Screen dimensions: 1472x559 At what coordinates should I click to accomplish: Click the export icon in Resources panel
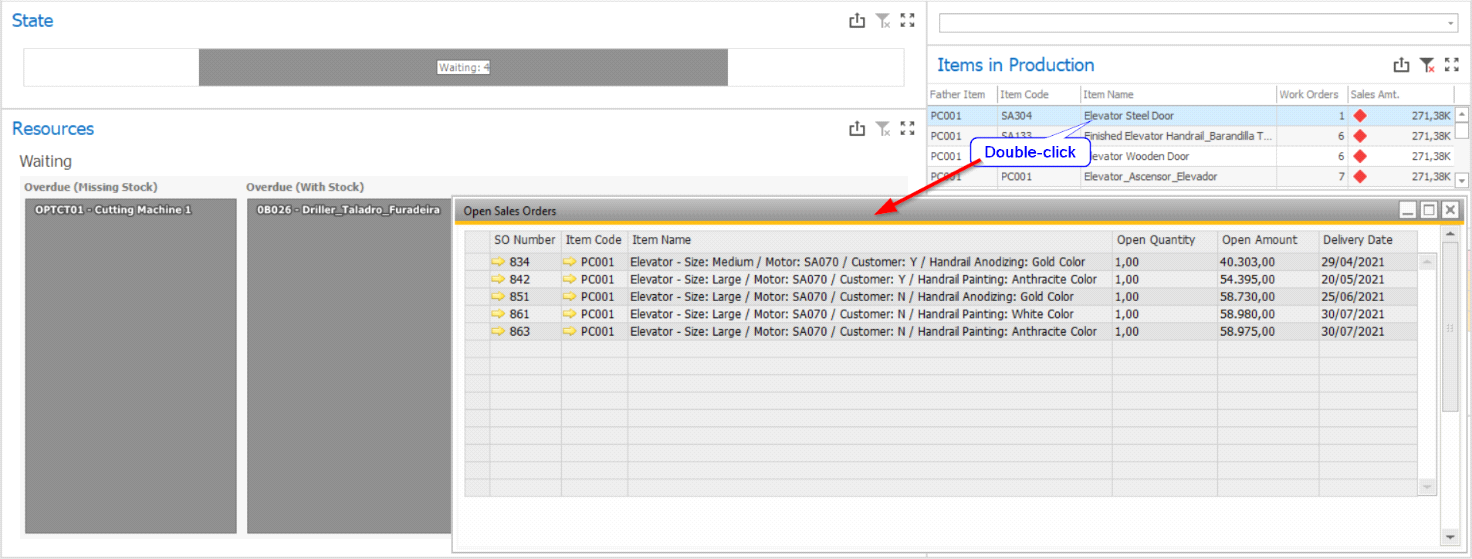(857, 128)
